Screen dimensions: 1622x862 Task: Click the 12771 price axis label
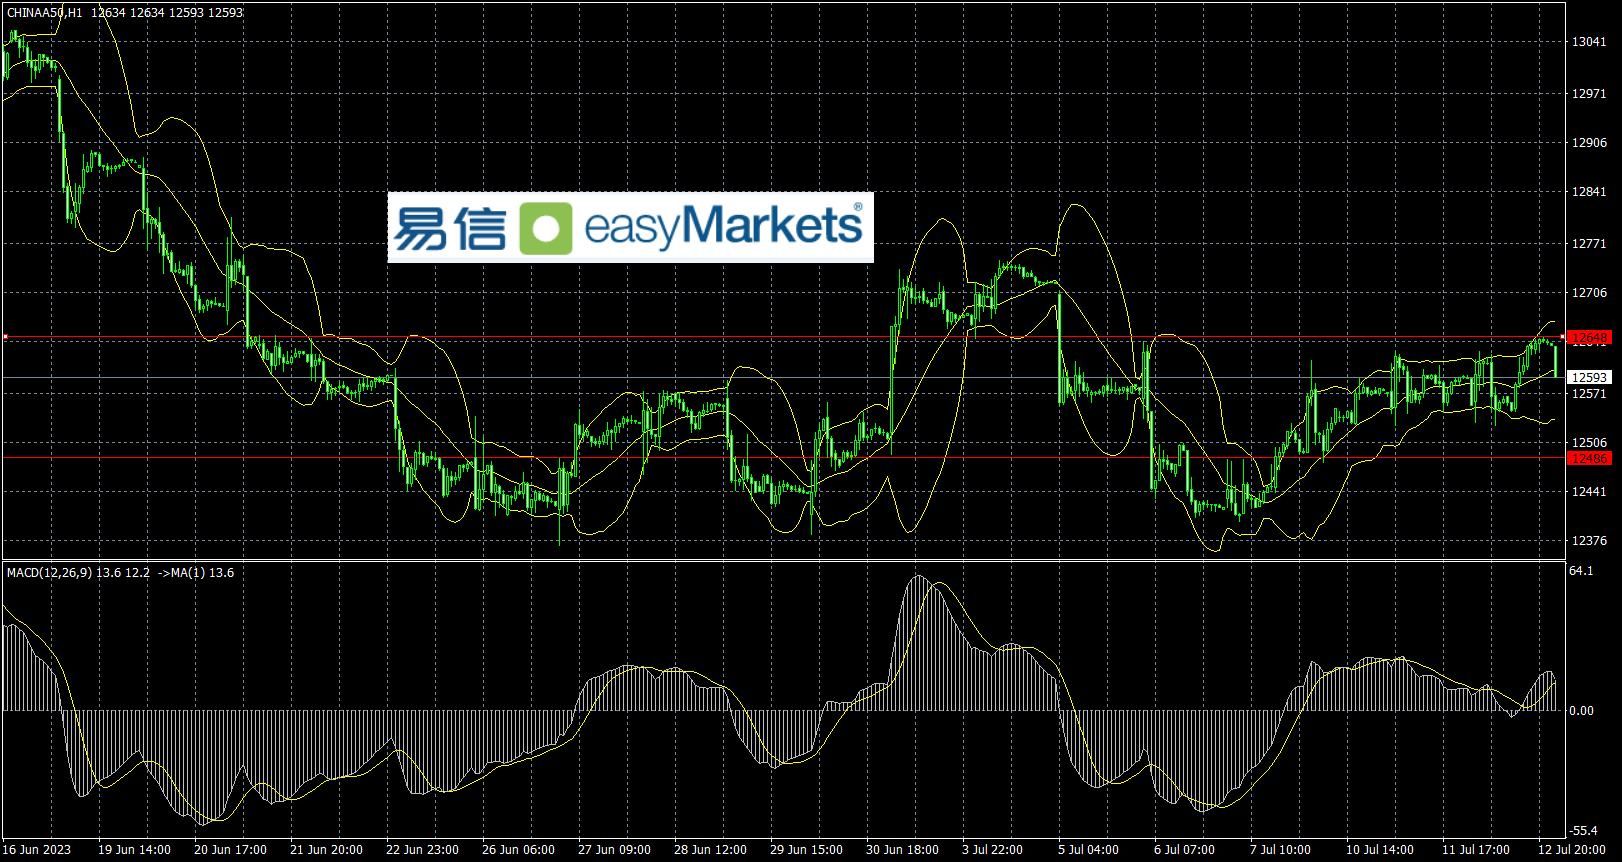1589,244
